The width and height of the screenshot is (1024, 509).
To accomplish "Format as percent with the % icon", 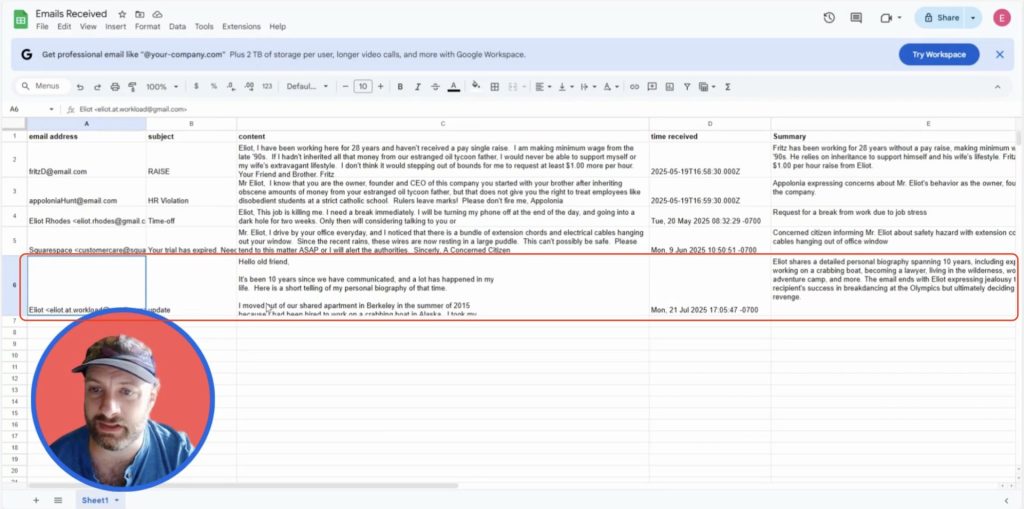I will pos(214,86).
